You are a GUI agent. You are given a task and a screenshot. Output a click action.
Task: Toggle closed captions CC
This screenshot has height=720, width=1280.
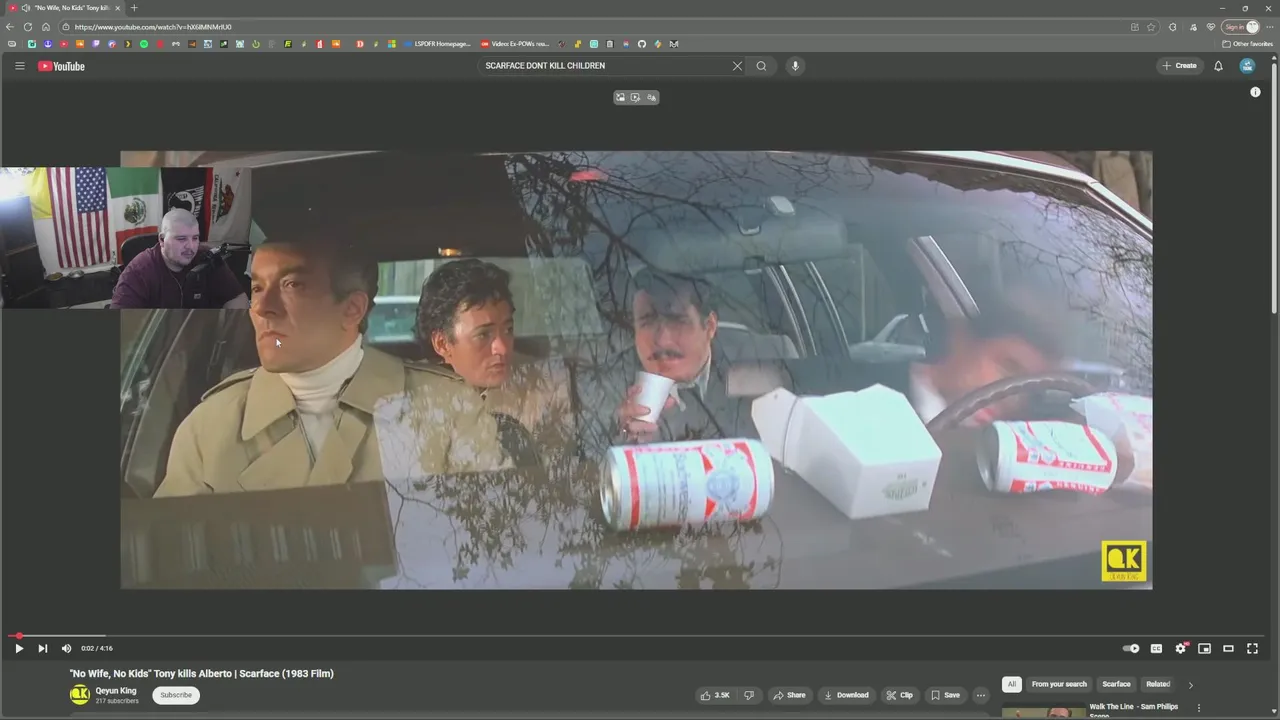click(x=1156, y=648)
